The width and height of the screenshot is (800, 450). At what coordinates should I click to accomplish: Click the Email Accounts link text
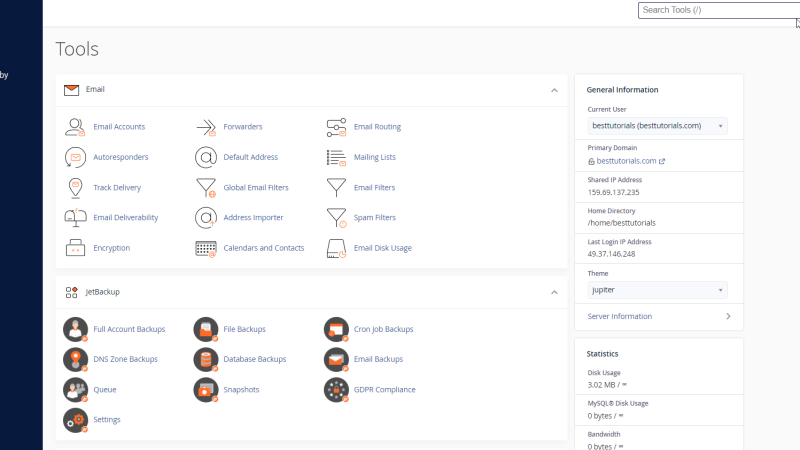pyautogui.click(x=119, y=127)
